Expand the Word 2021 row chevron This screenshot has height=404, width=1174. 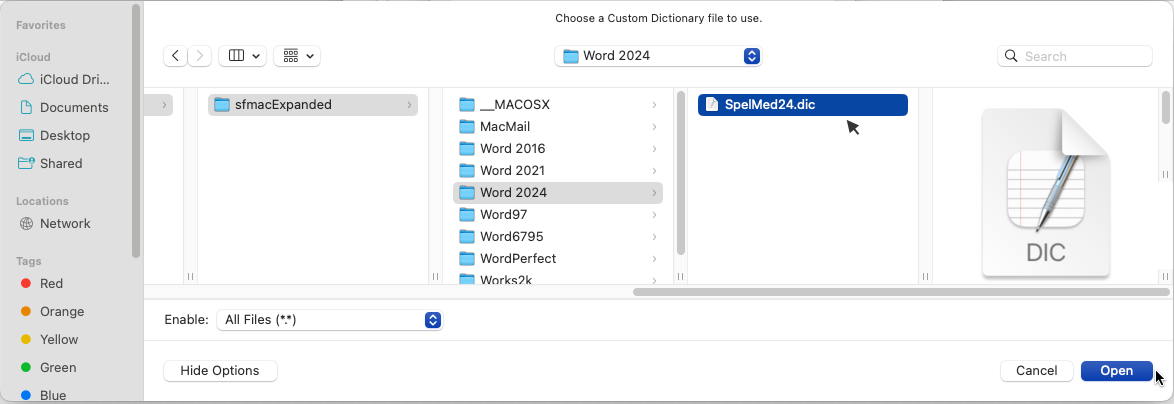click(x=654, y=171)
